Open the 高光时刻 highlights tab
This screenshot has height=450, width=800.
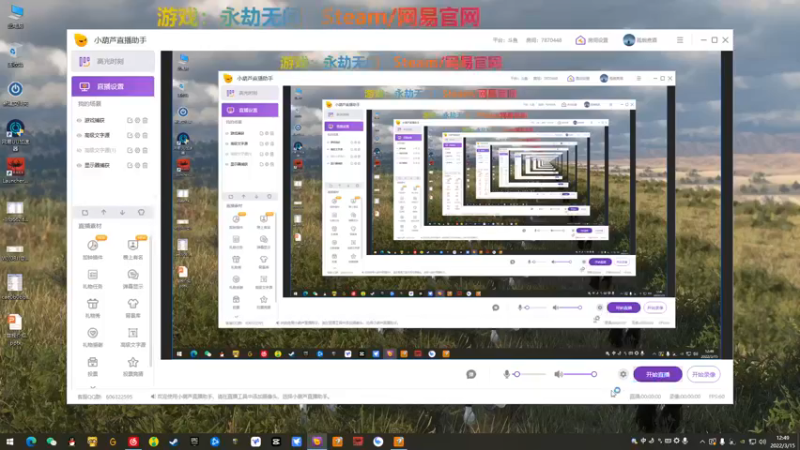(113, 62)
